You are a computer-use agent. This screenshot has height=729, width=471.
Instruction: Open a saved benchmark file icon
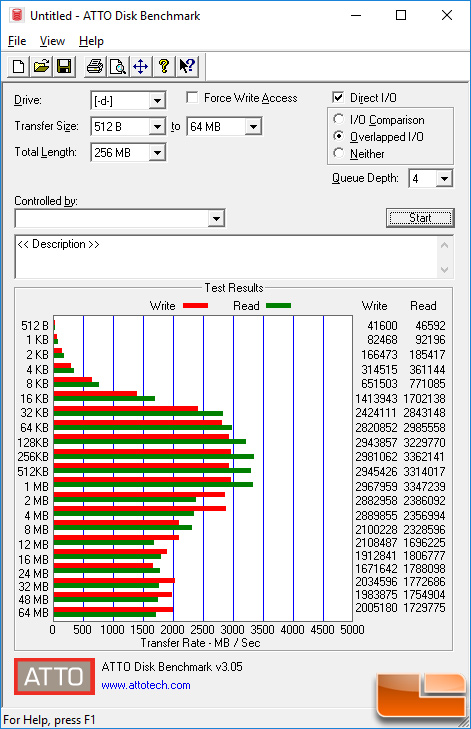41,66
